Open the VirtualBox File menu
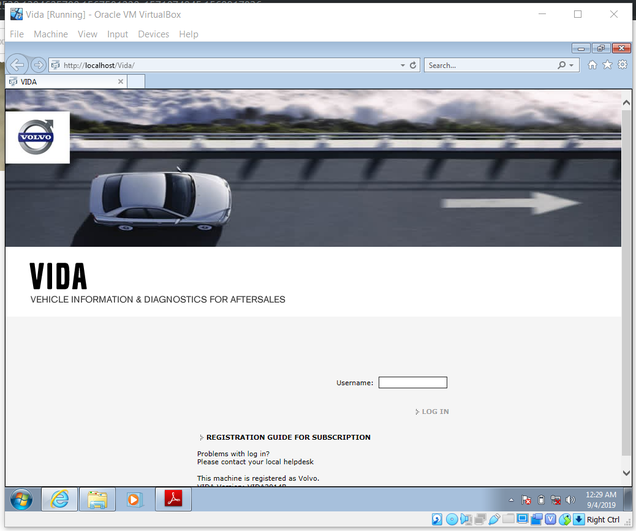Screen dimensions: 636x531 pos(17,34)
